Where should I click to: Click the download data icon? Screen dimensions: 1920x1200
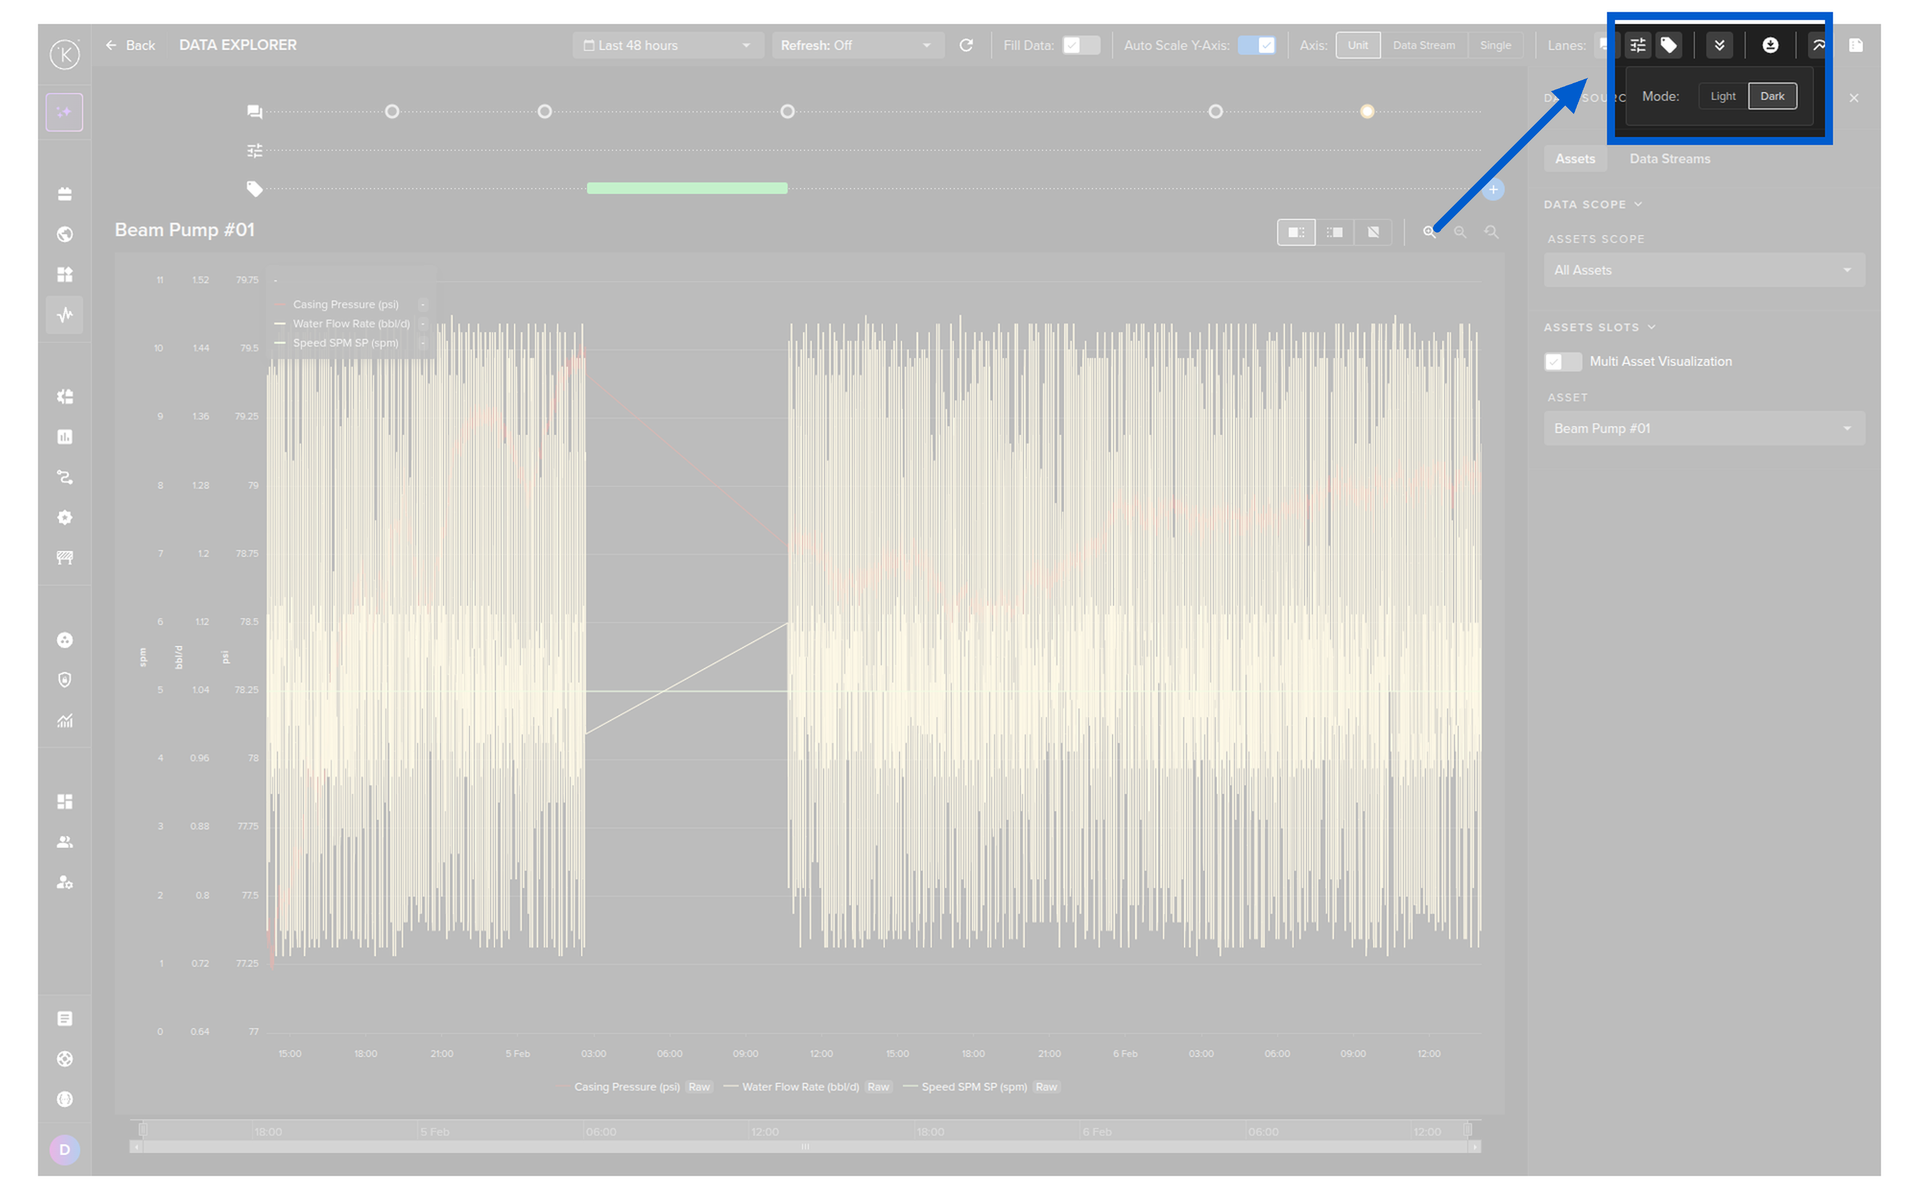[x=1770, y=45]
